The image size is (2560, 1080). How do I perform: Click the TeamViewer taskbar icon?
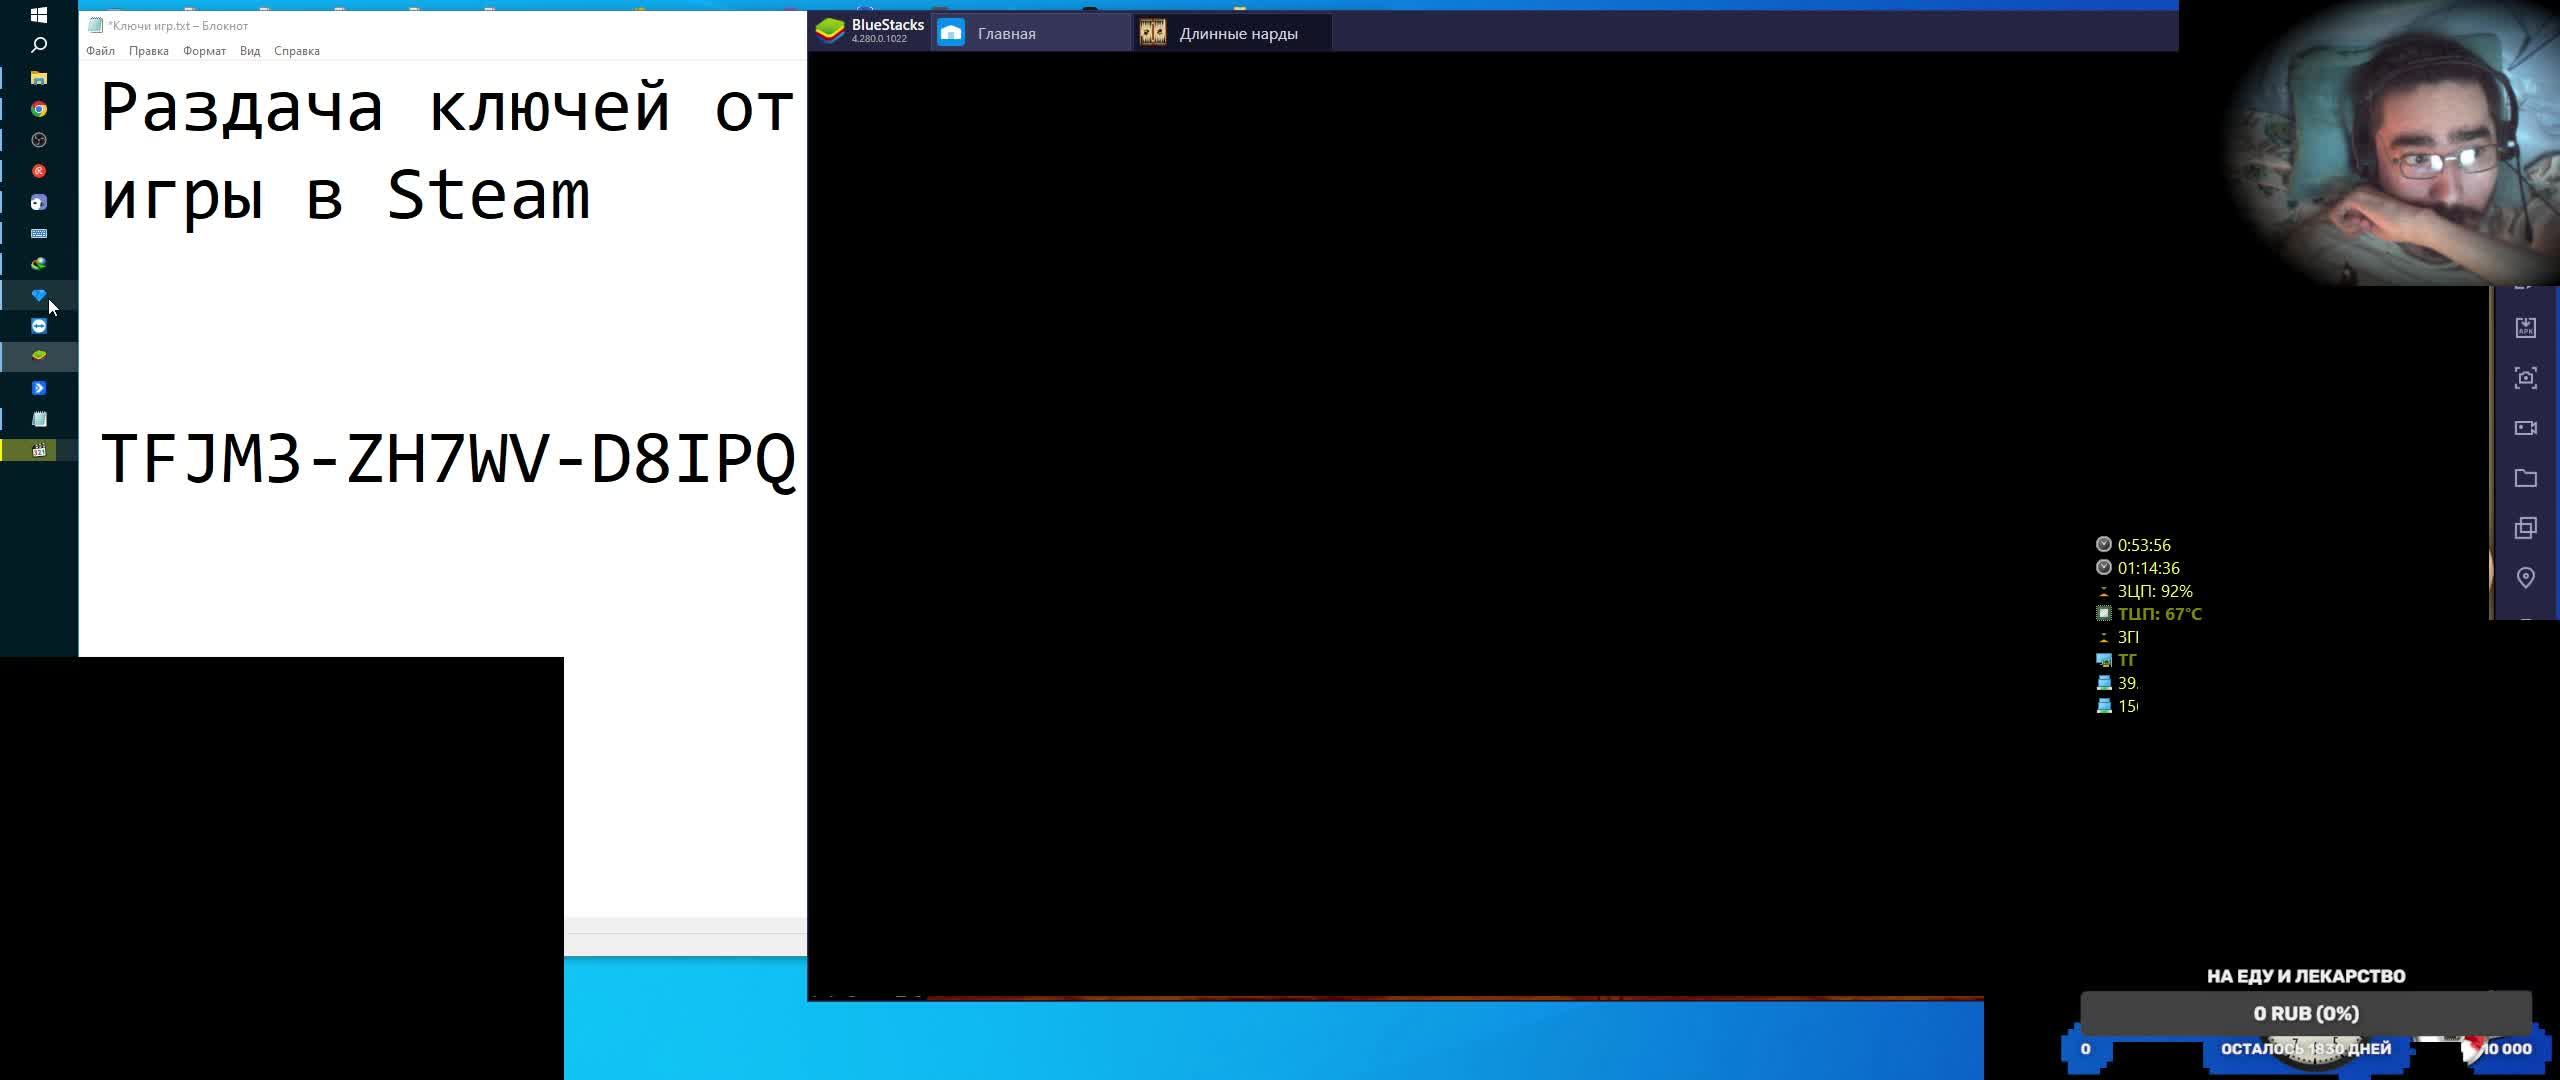pyautogui.click(x=39, y=326)
